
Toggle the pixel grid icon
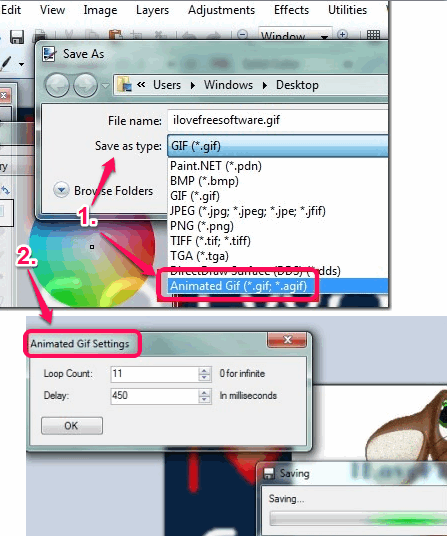[373, 35]
